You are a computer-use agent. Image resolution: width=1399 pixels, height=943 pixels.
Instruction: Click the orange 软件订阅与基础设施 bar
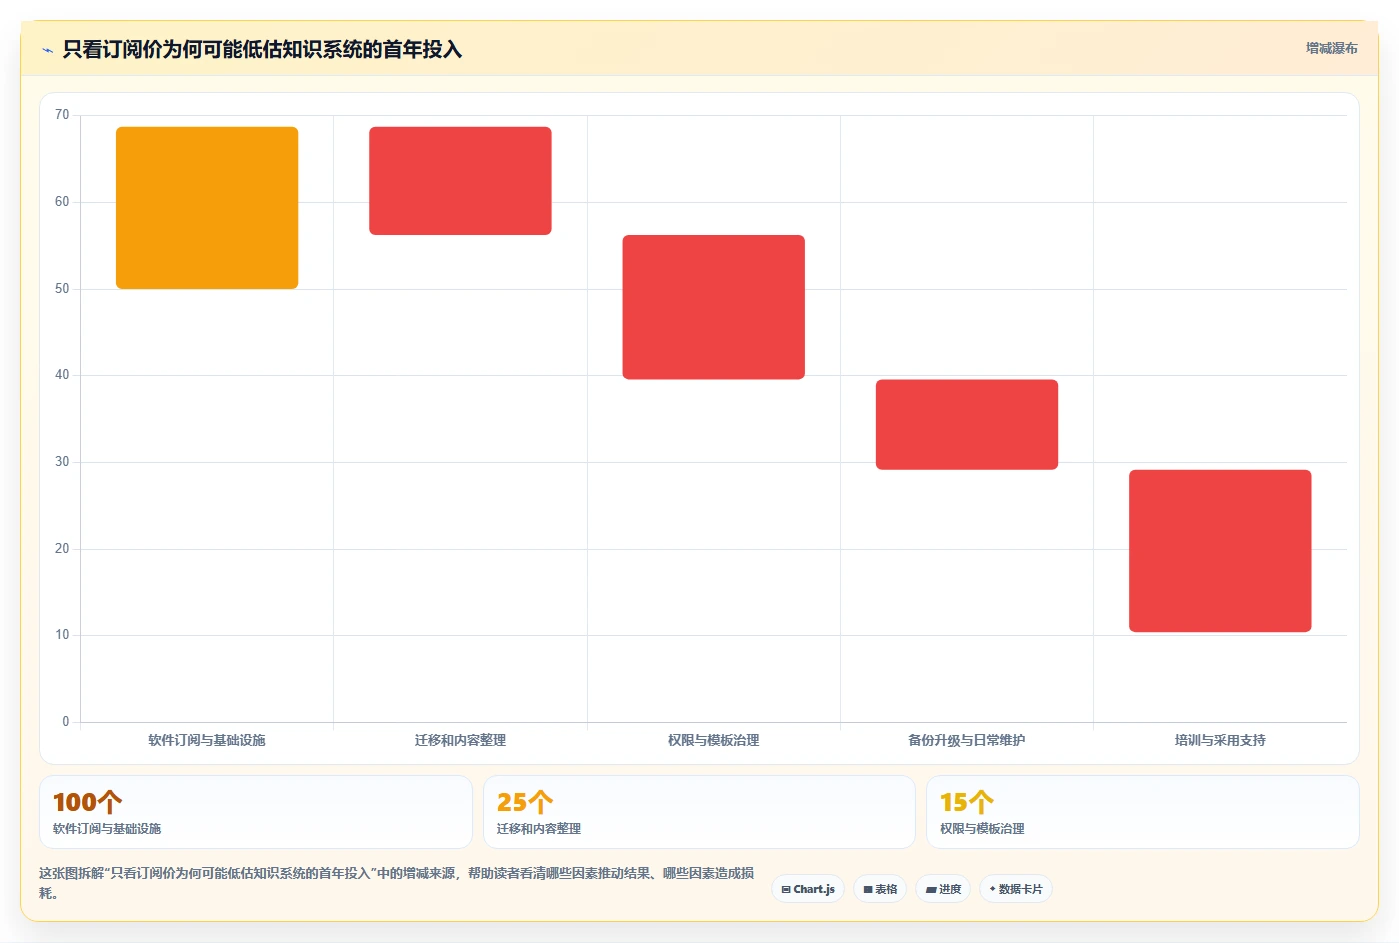[x=207, y=208]
